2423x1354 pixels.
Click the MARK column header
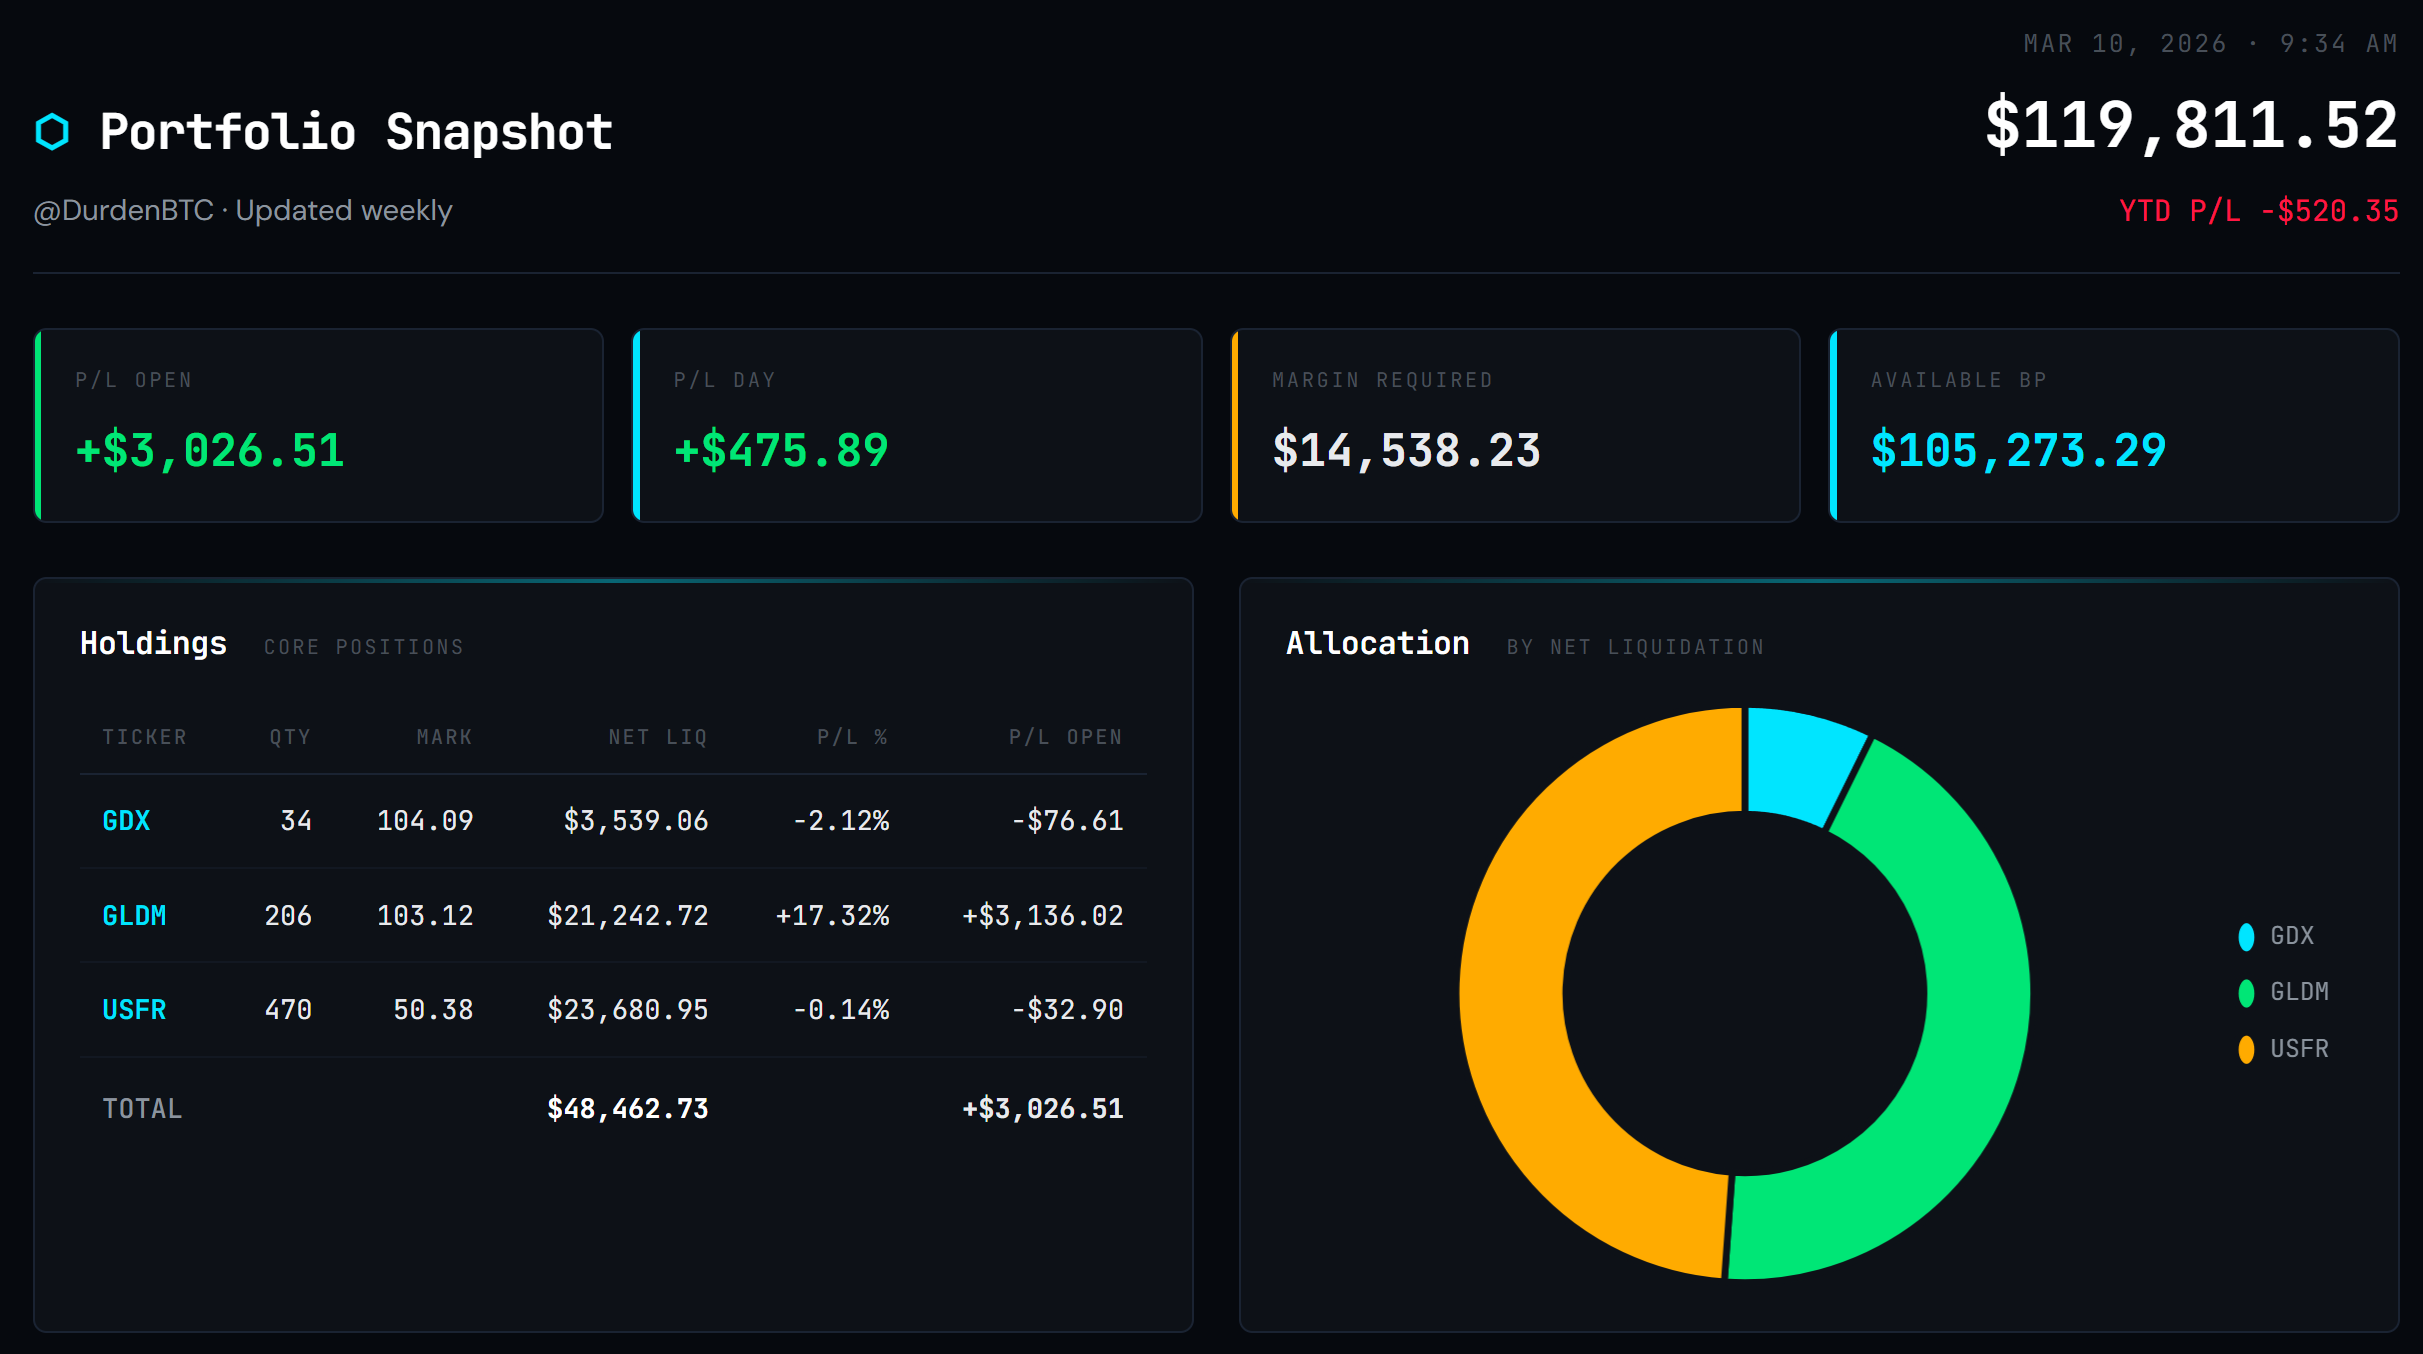[x=444, y=737]
